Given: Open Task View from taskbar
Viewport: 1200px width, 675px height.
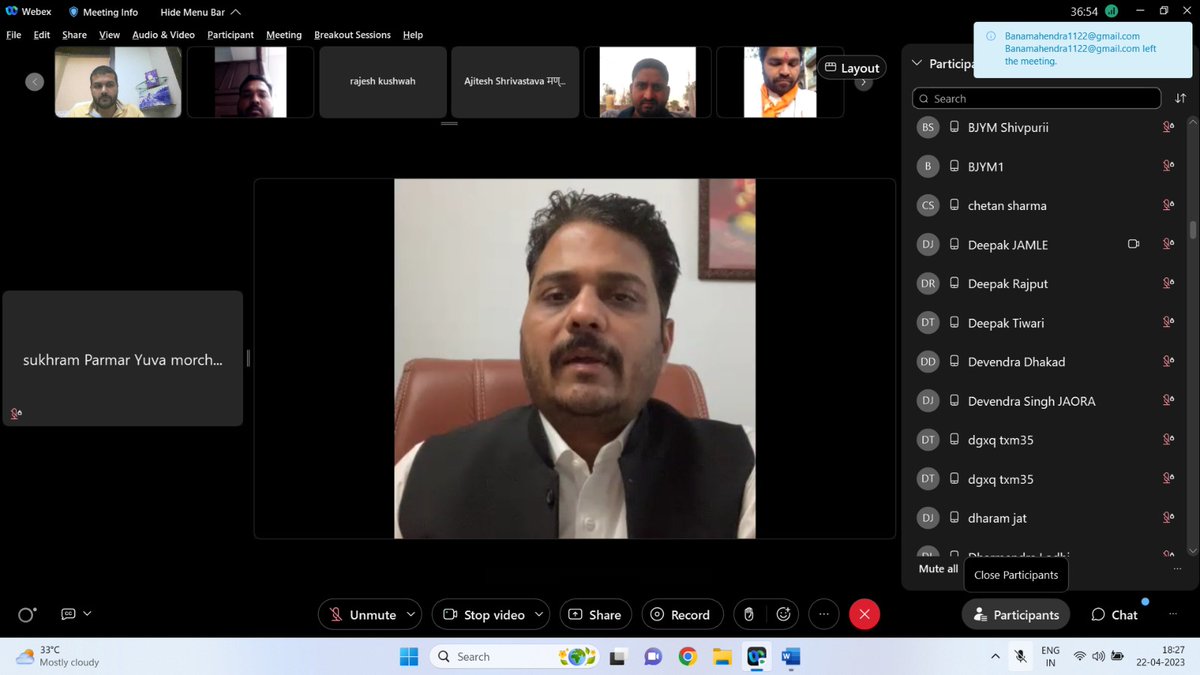Looking at the screenshot, I should pos(618,656).
